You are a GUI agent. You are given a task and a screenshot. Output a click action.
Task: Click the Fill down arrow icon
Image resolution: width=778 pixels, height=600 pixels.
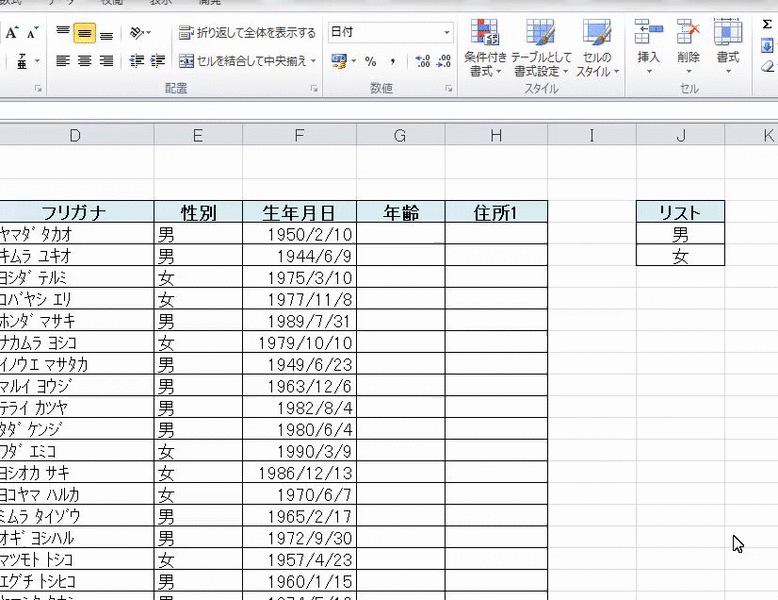(x=767, y=46)
